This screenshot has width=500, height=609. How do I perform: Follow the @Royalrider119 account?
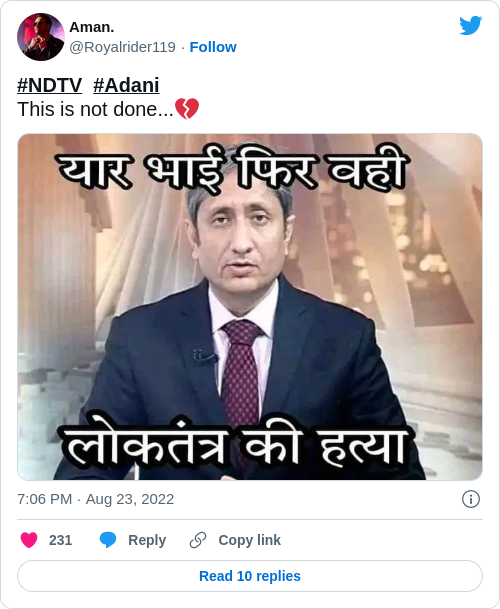tap(213, 47)
